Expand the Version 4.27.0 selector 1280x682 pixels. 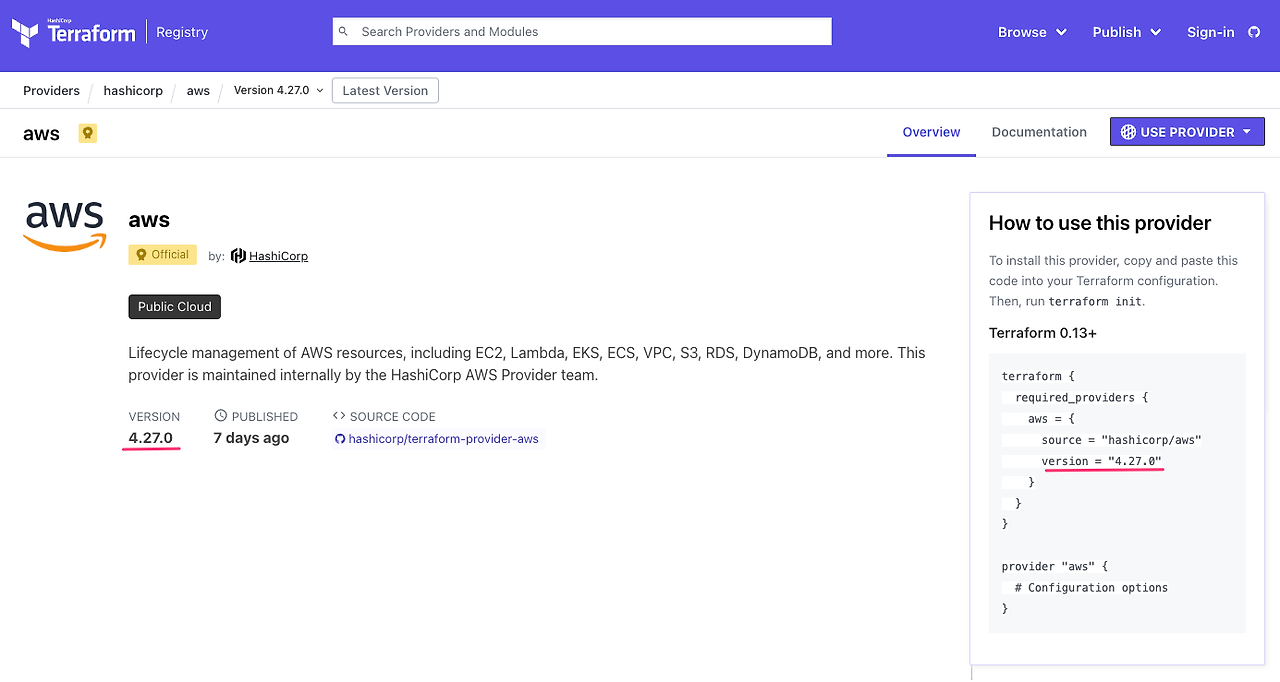279,90
